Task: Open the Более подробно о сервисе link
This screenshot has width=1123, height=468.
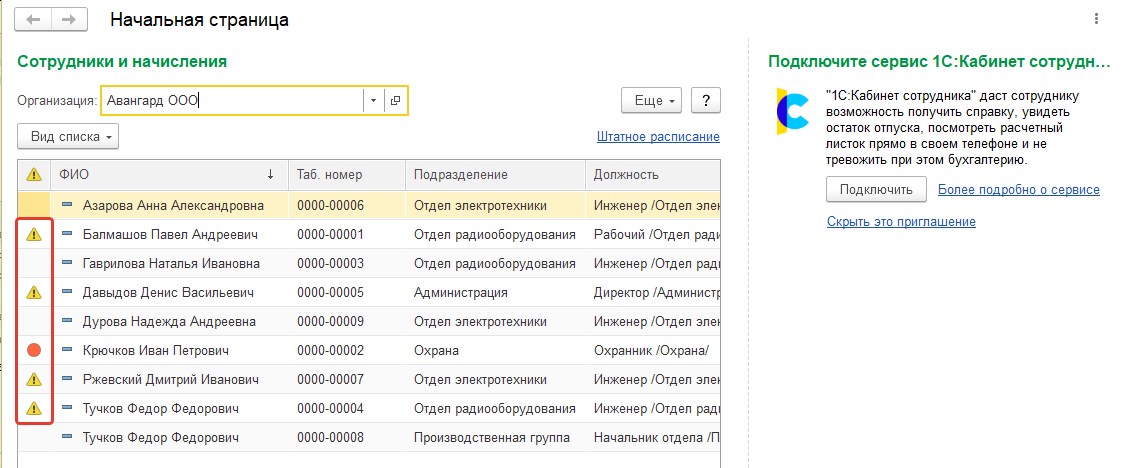Action: click(1018, 190)
